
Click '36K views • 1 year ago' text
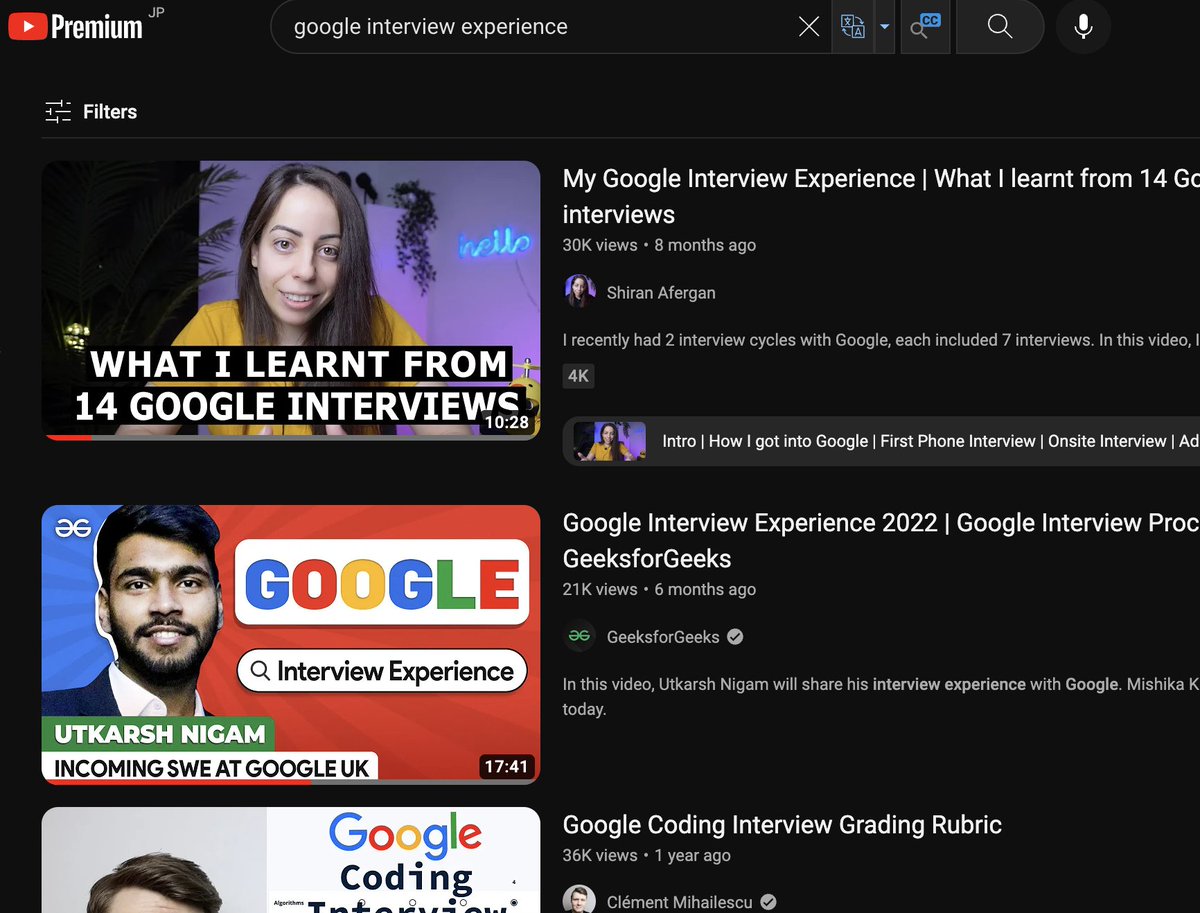(x=647, y=855)
